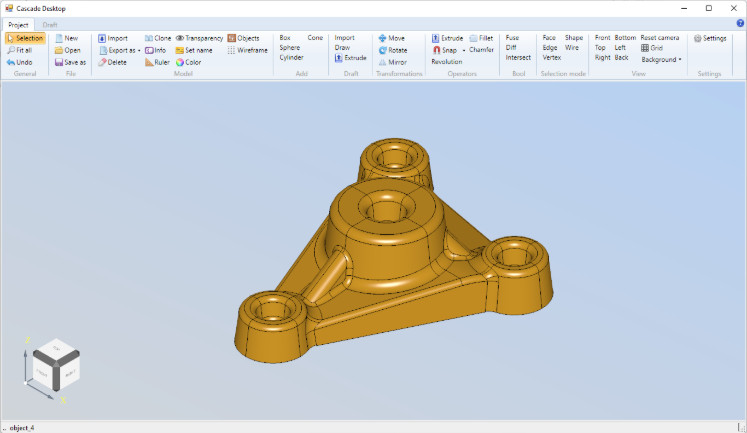The height and width of the screenshot is (433, 747).
Task: Add a Cylinder primitive
Action: 291,57
